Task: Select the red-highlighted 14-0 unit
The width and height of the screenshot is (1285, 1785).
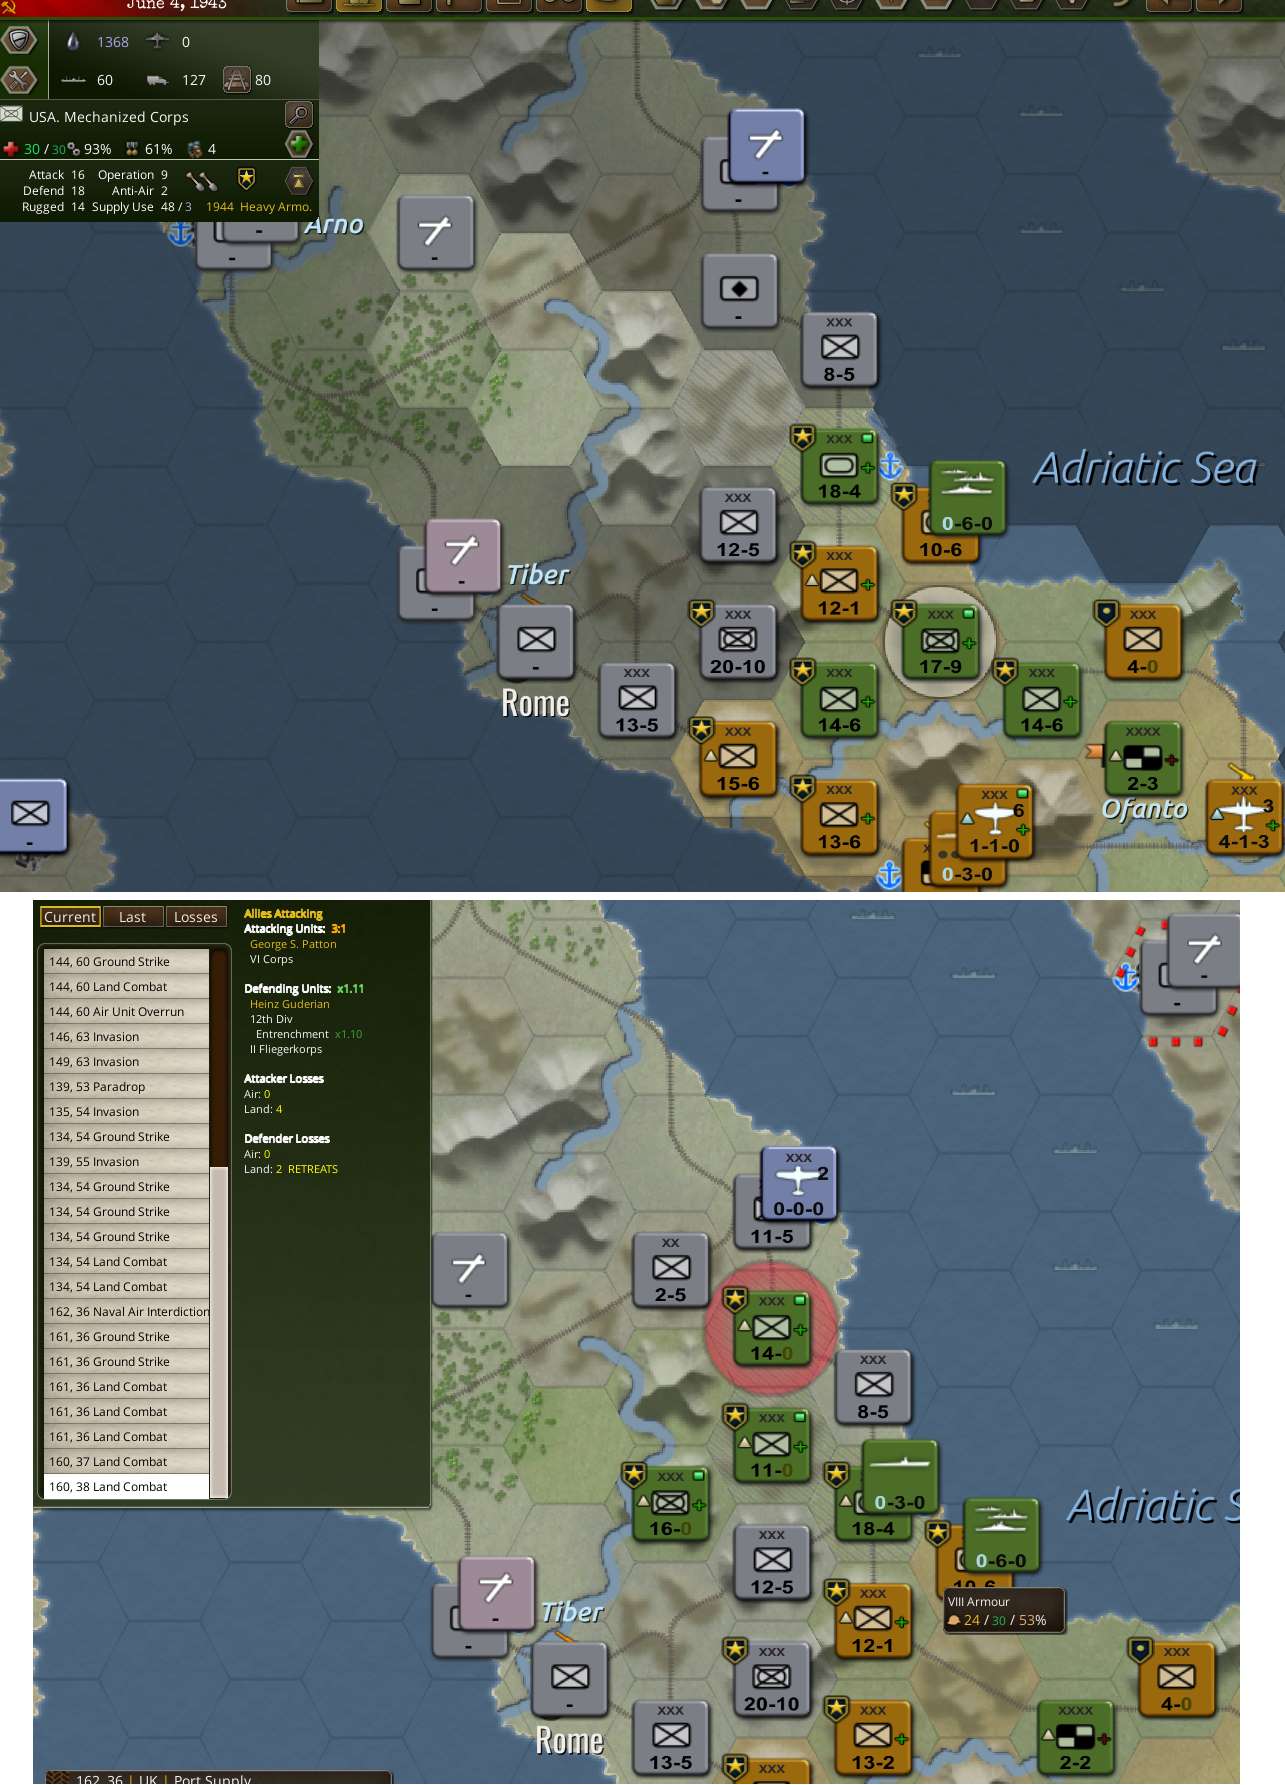Action: tap(771, 1329)
